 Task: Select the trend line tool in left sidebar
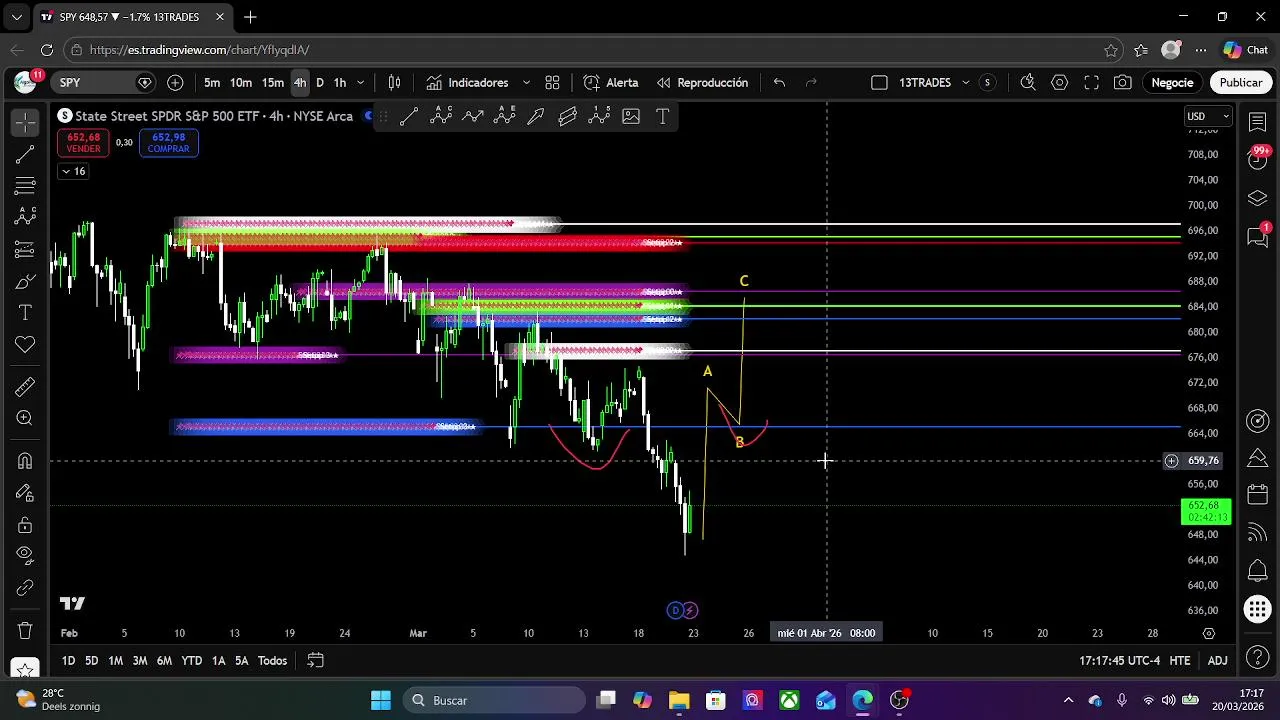tap(25, 154)
